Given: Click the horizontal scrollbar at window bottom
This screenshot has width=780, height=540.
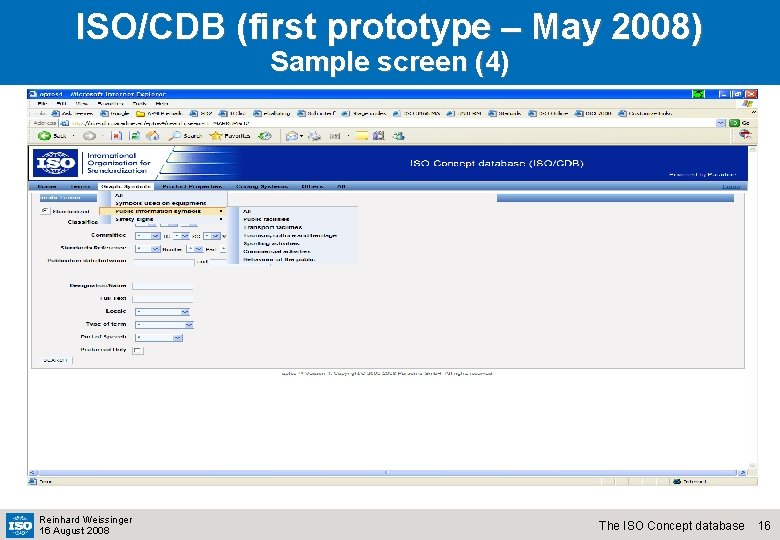Looking at the screenshot, I should 387,472.
